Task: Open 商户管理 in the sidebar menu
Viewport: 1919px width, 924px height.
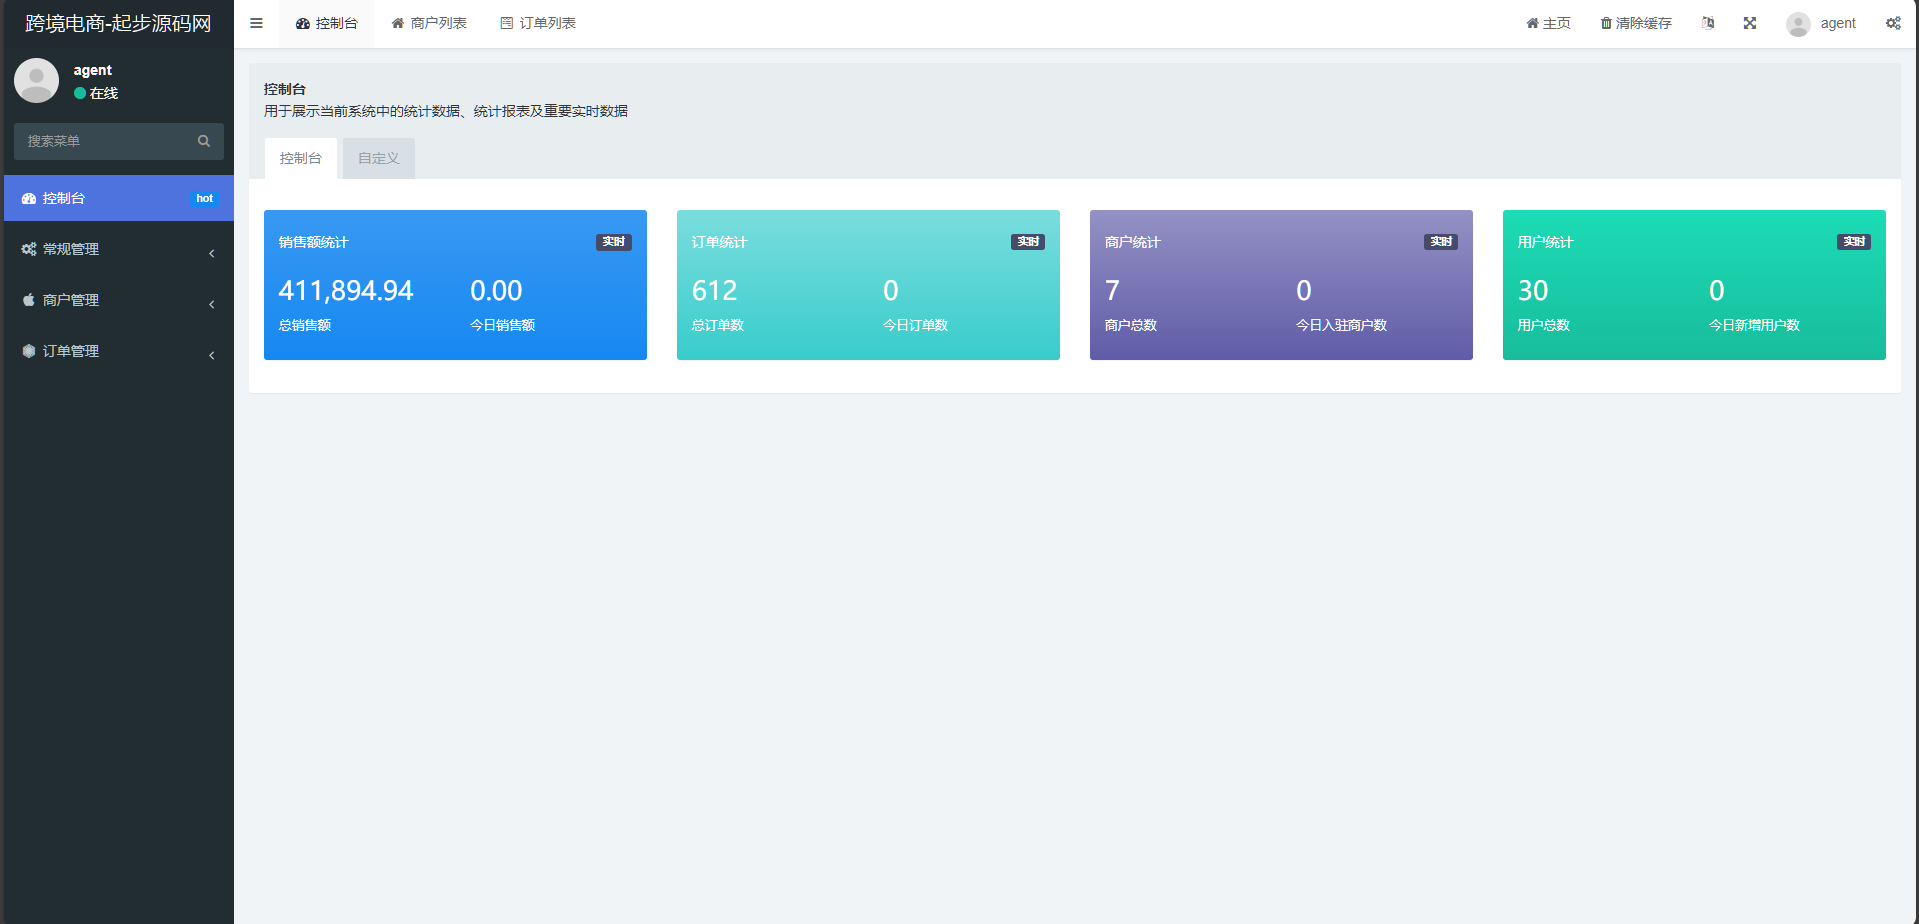Action: 119,300
